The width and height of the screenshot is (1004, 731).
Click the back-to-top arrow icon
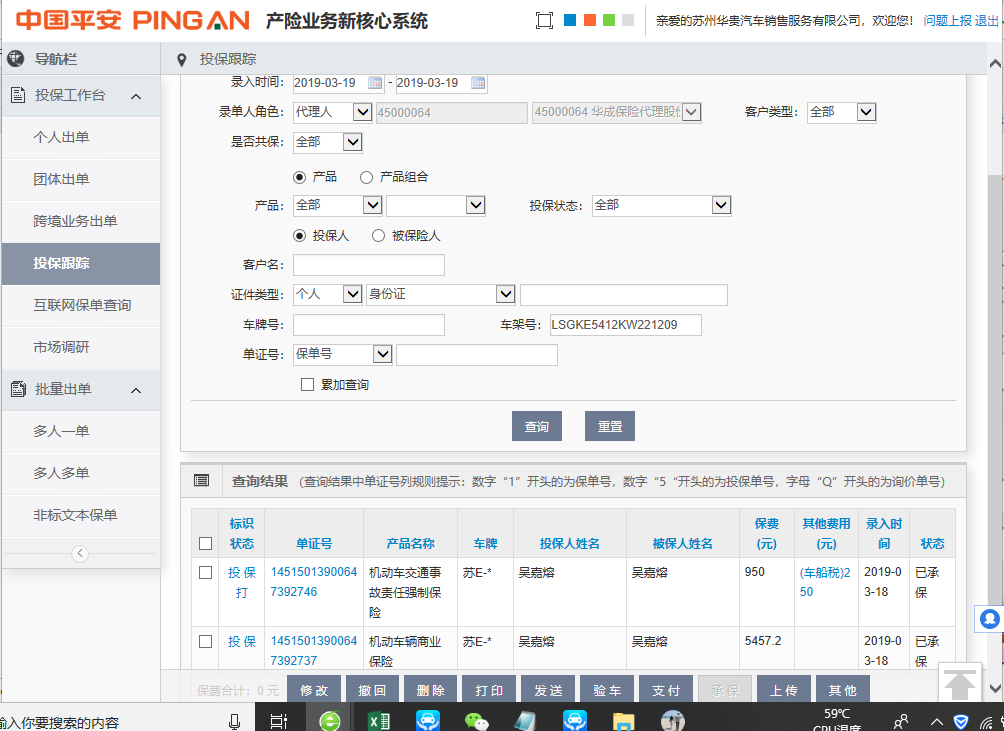[x=960, y=685]
